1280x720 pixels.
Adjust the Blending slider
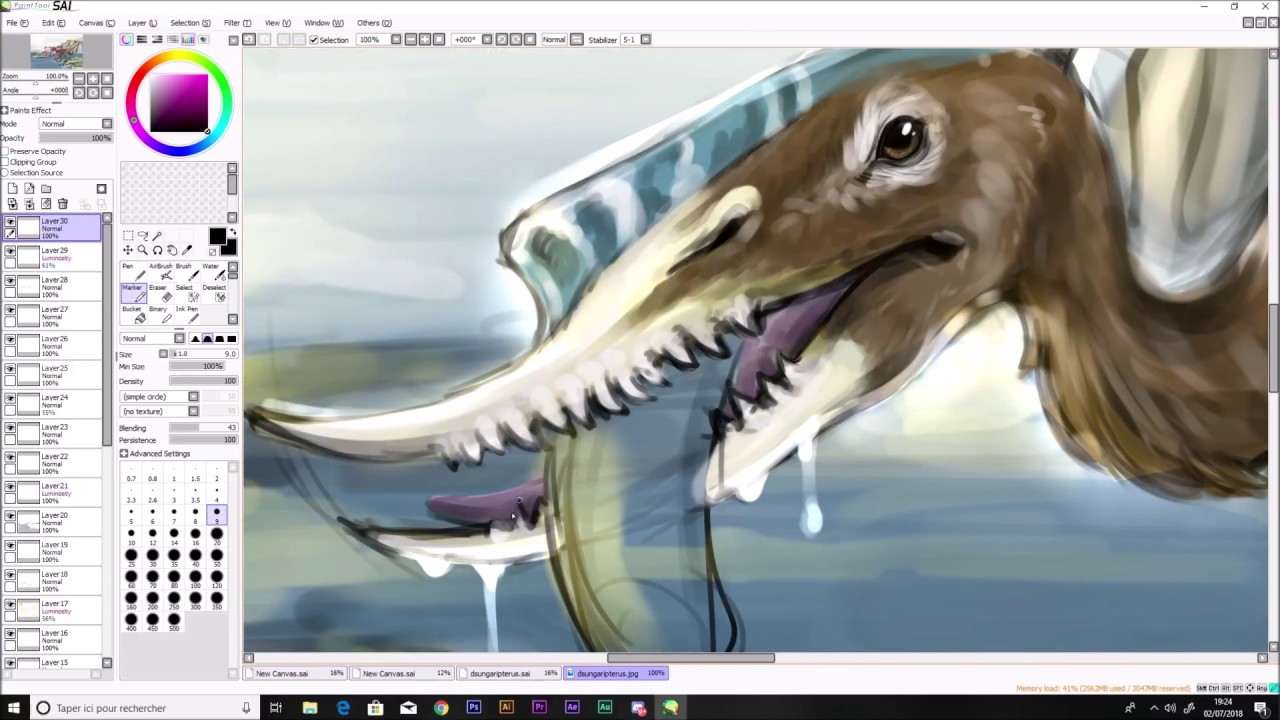203,428
